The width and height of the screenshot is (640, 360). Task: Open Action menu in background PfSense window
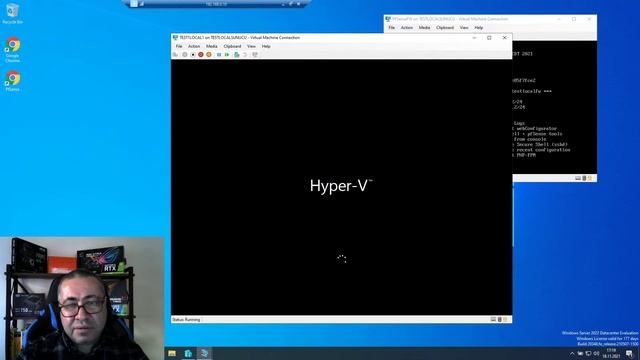(x=407, y=28)
